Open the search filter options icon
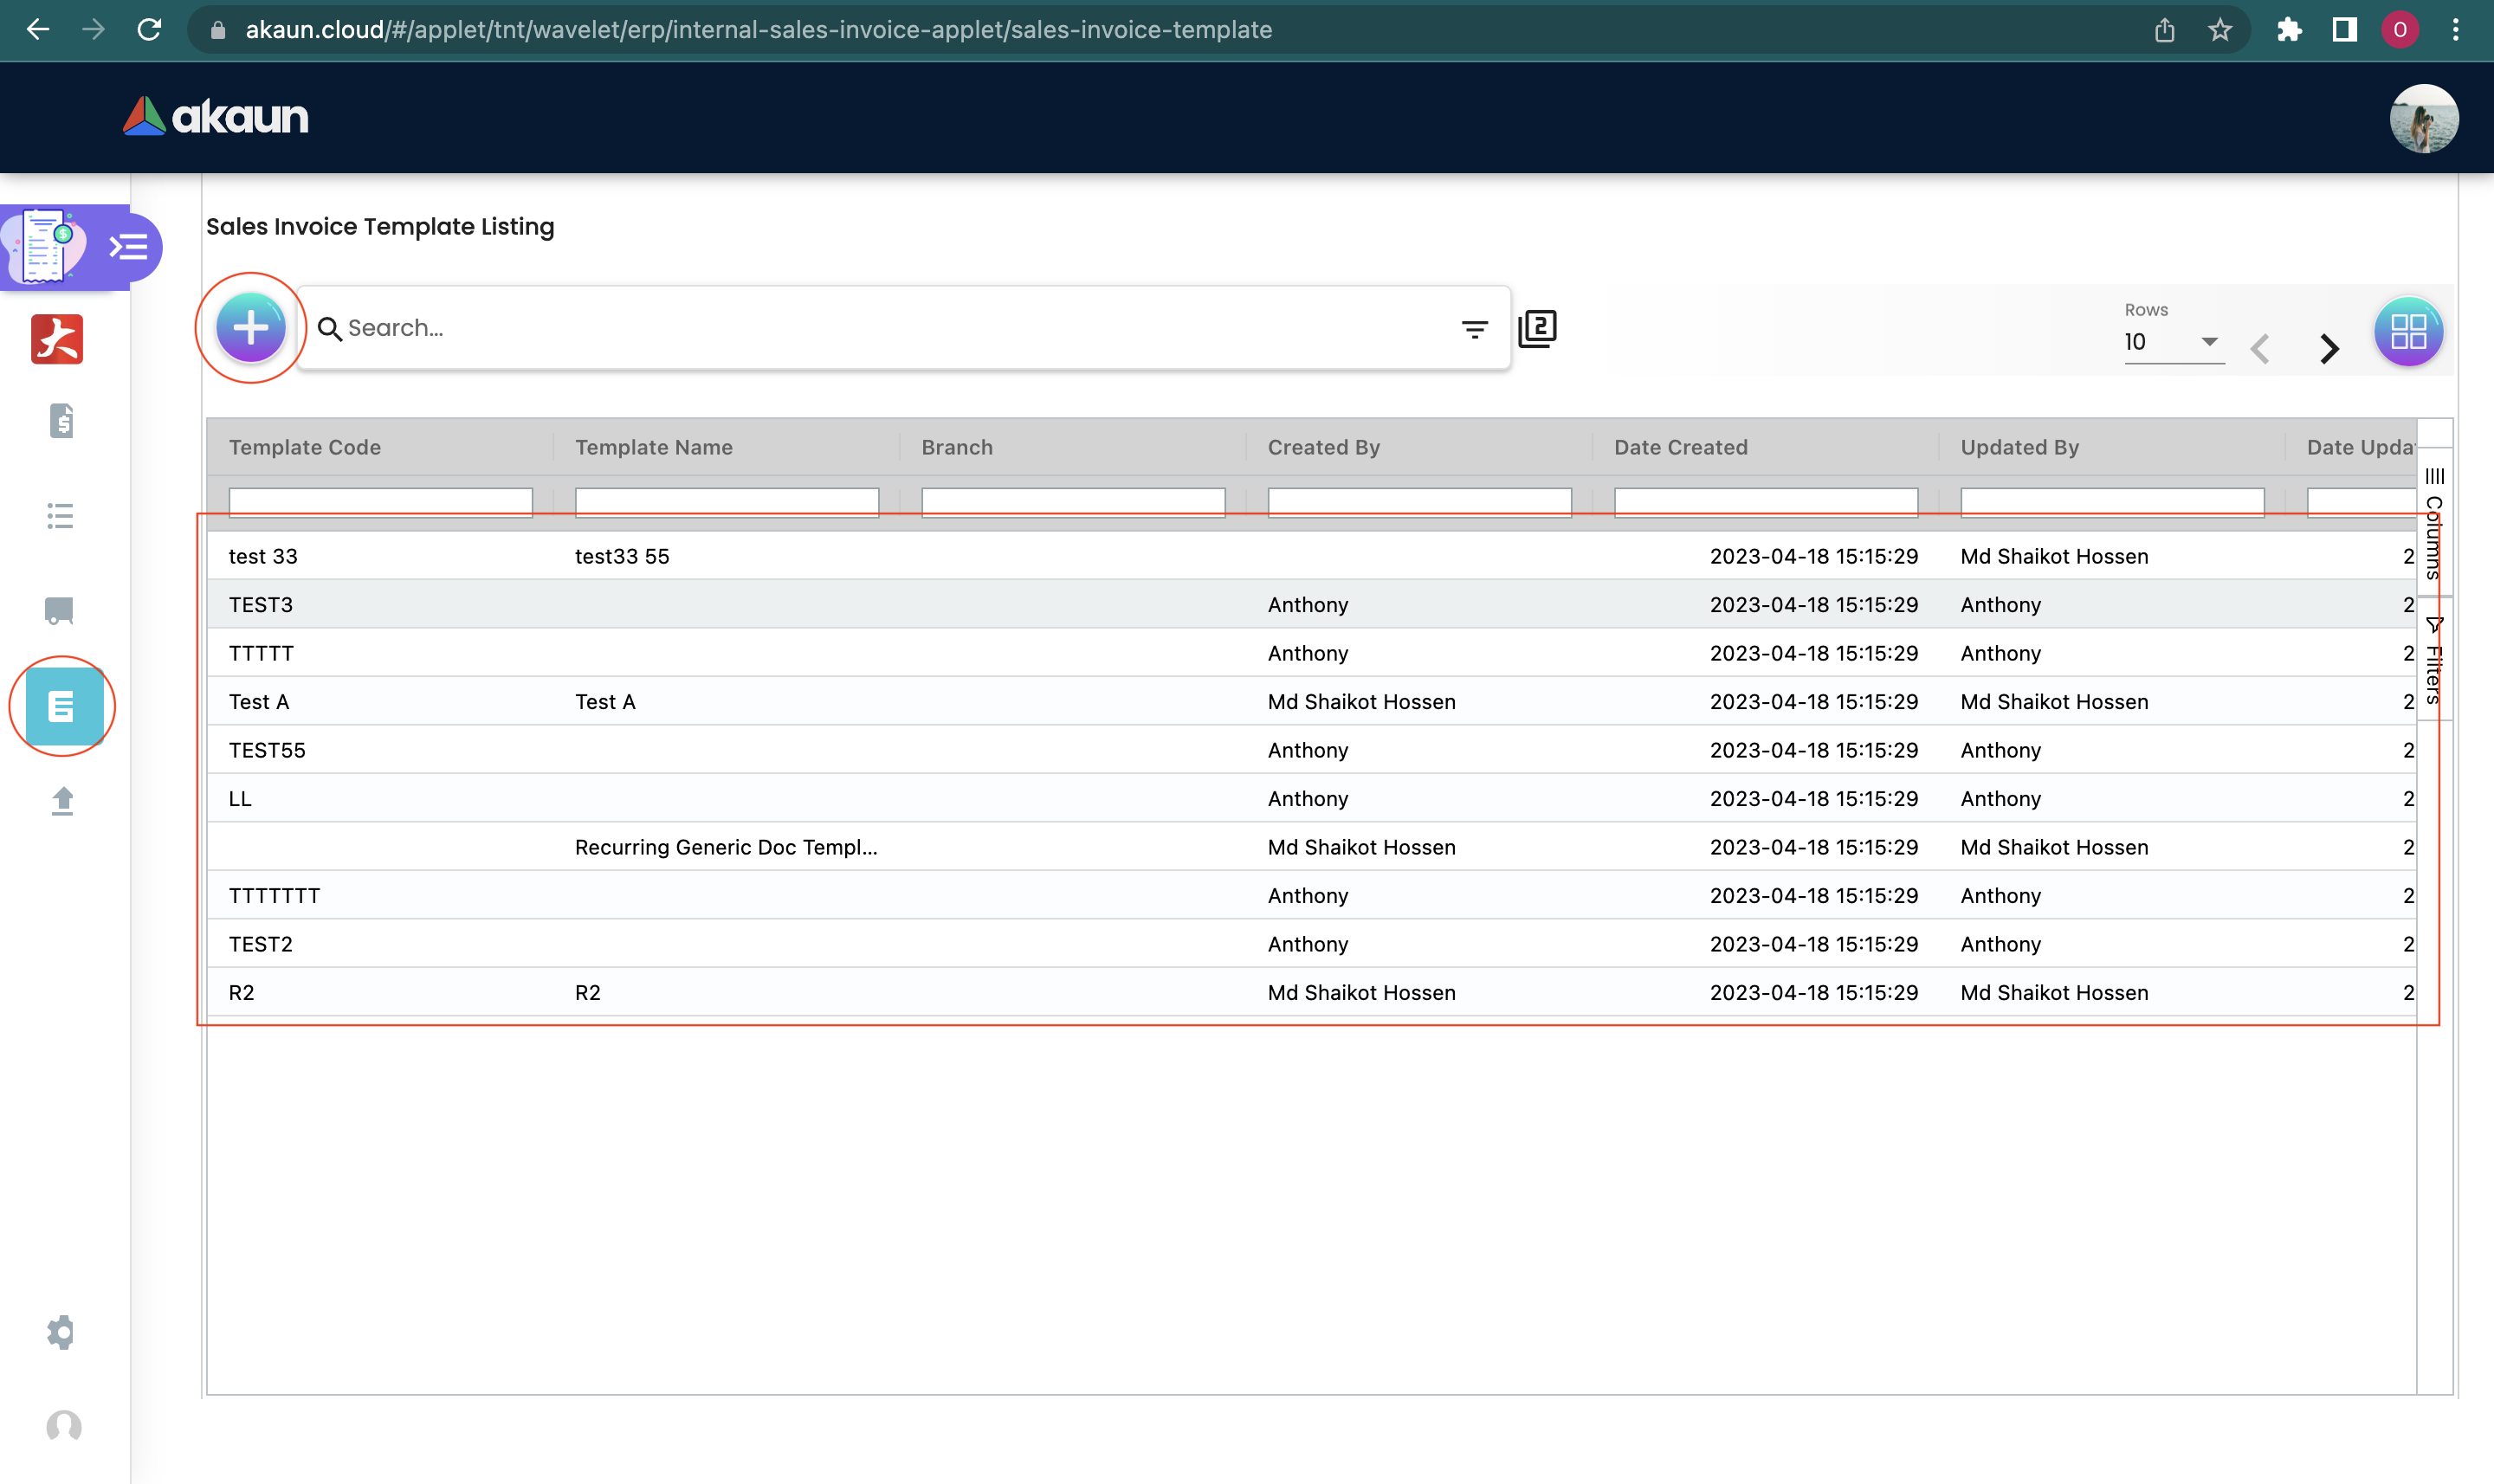 coord(1474,328)
